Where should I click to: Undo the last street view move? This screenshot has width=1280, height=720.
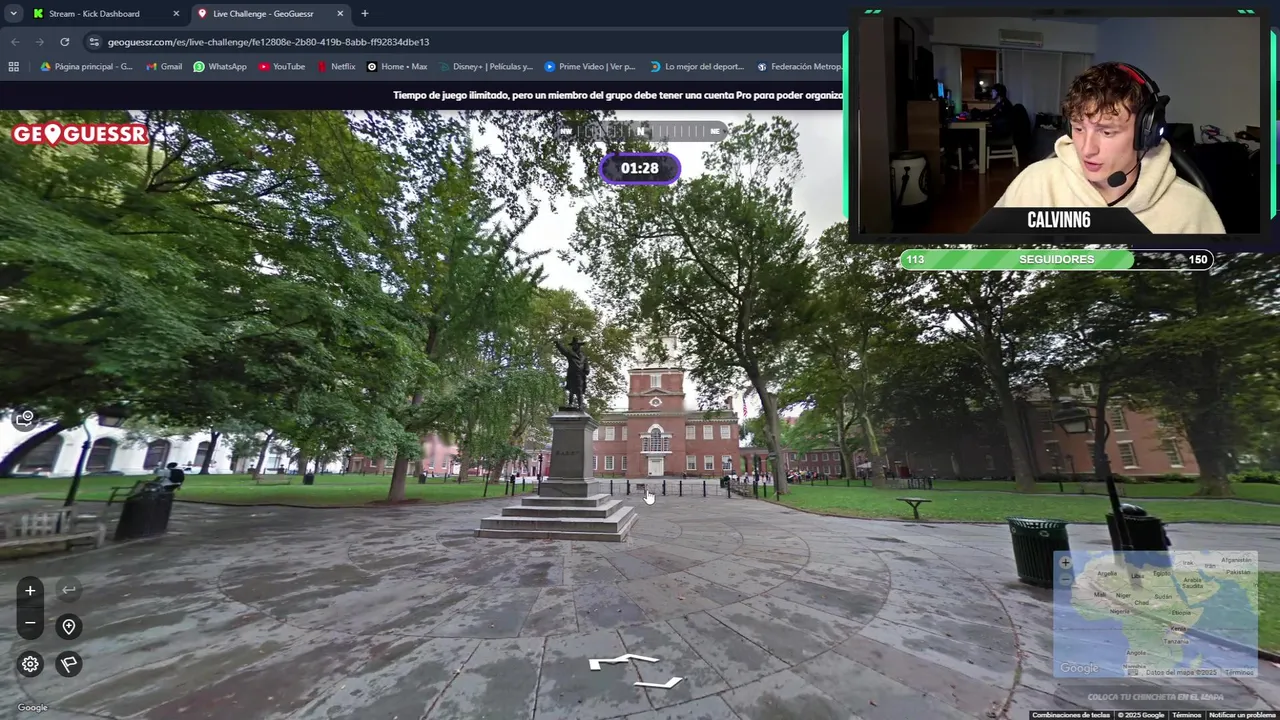[68, 591]
